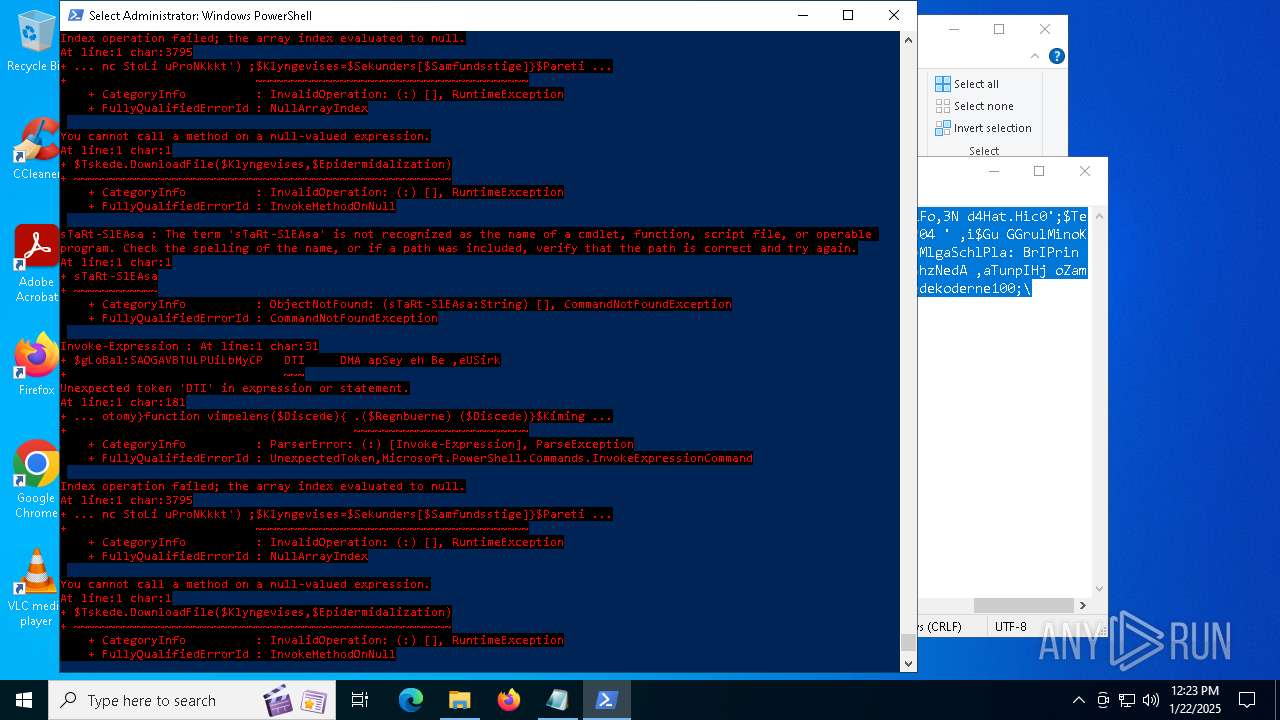Click Notepad vertical scroll up arrow
The width and height of the screenshot is (1280, 720).
(x=1100, y=216)
